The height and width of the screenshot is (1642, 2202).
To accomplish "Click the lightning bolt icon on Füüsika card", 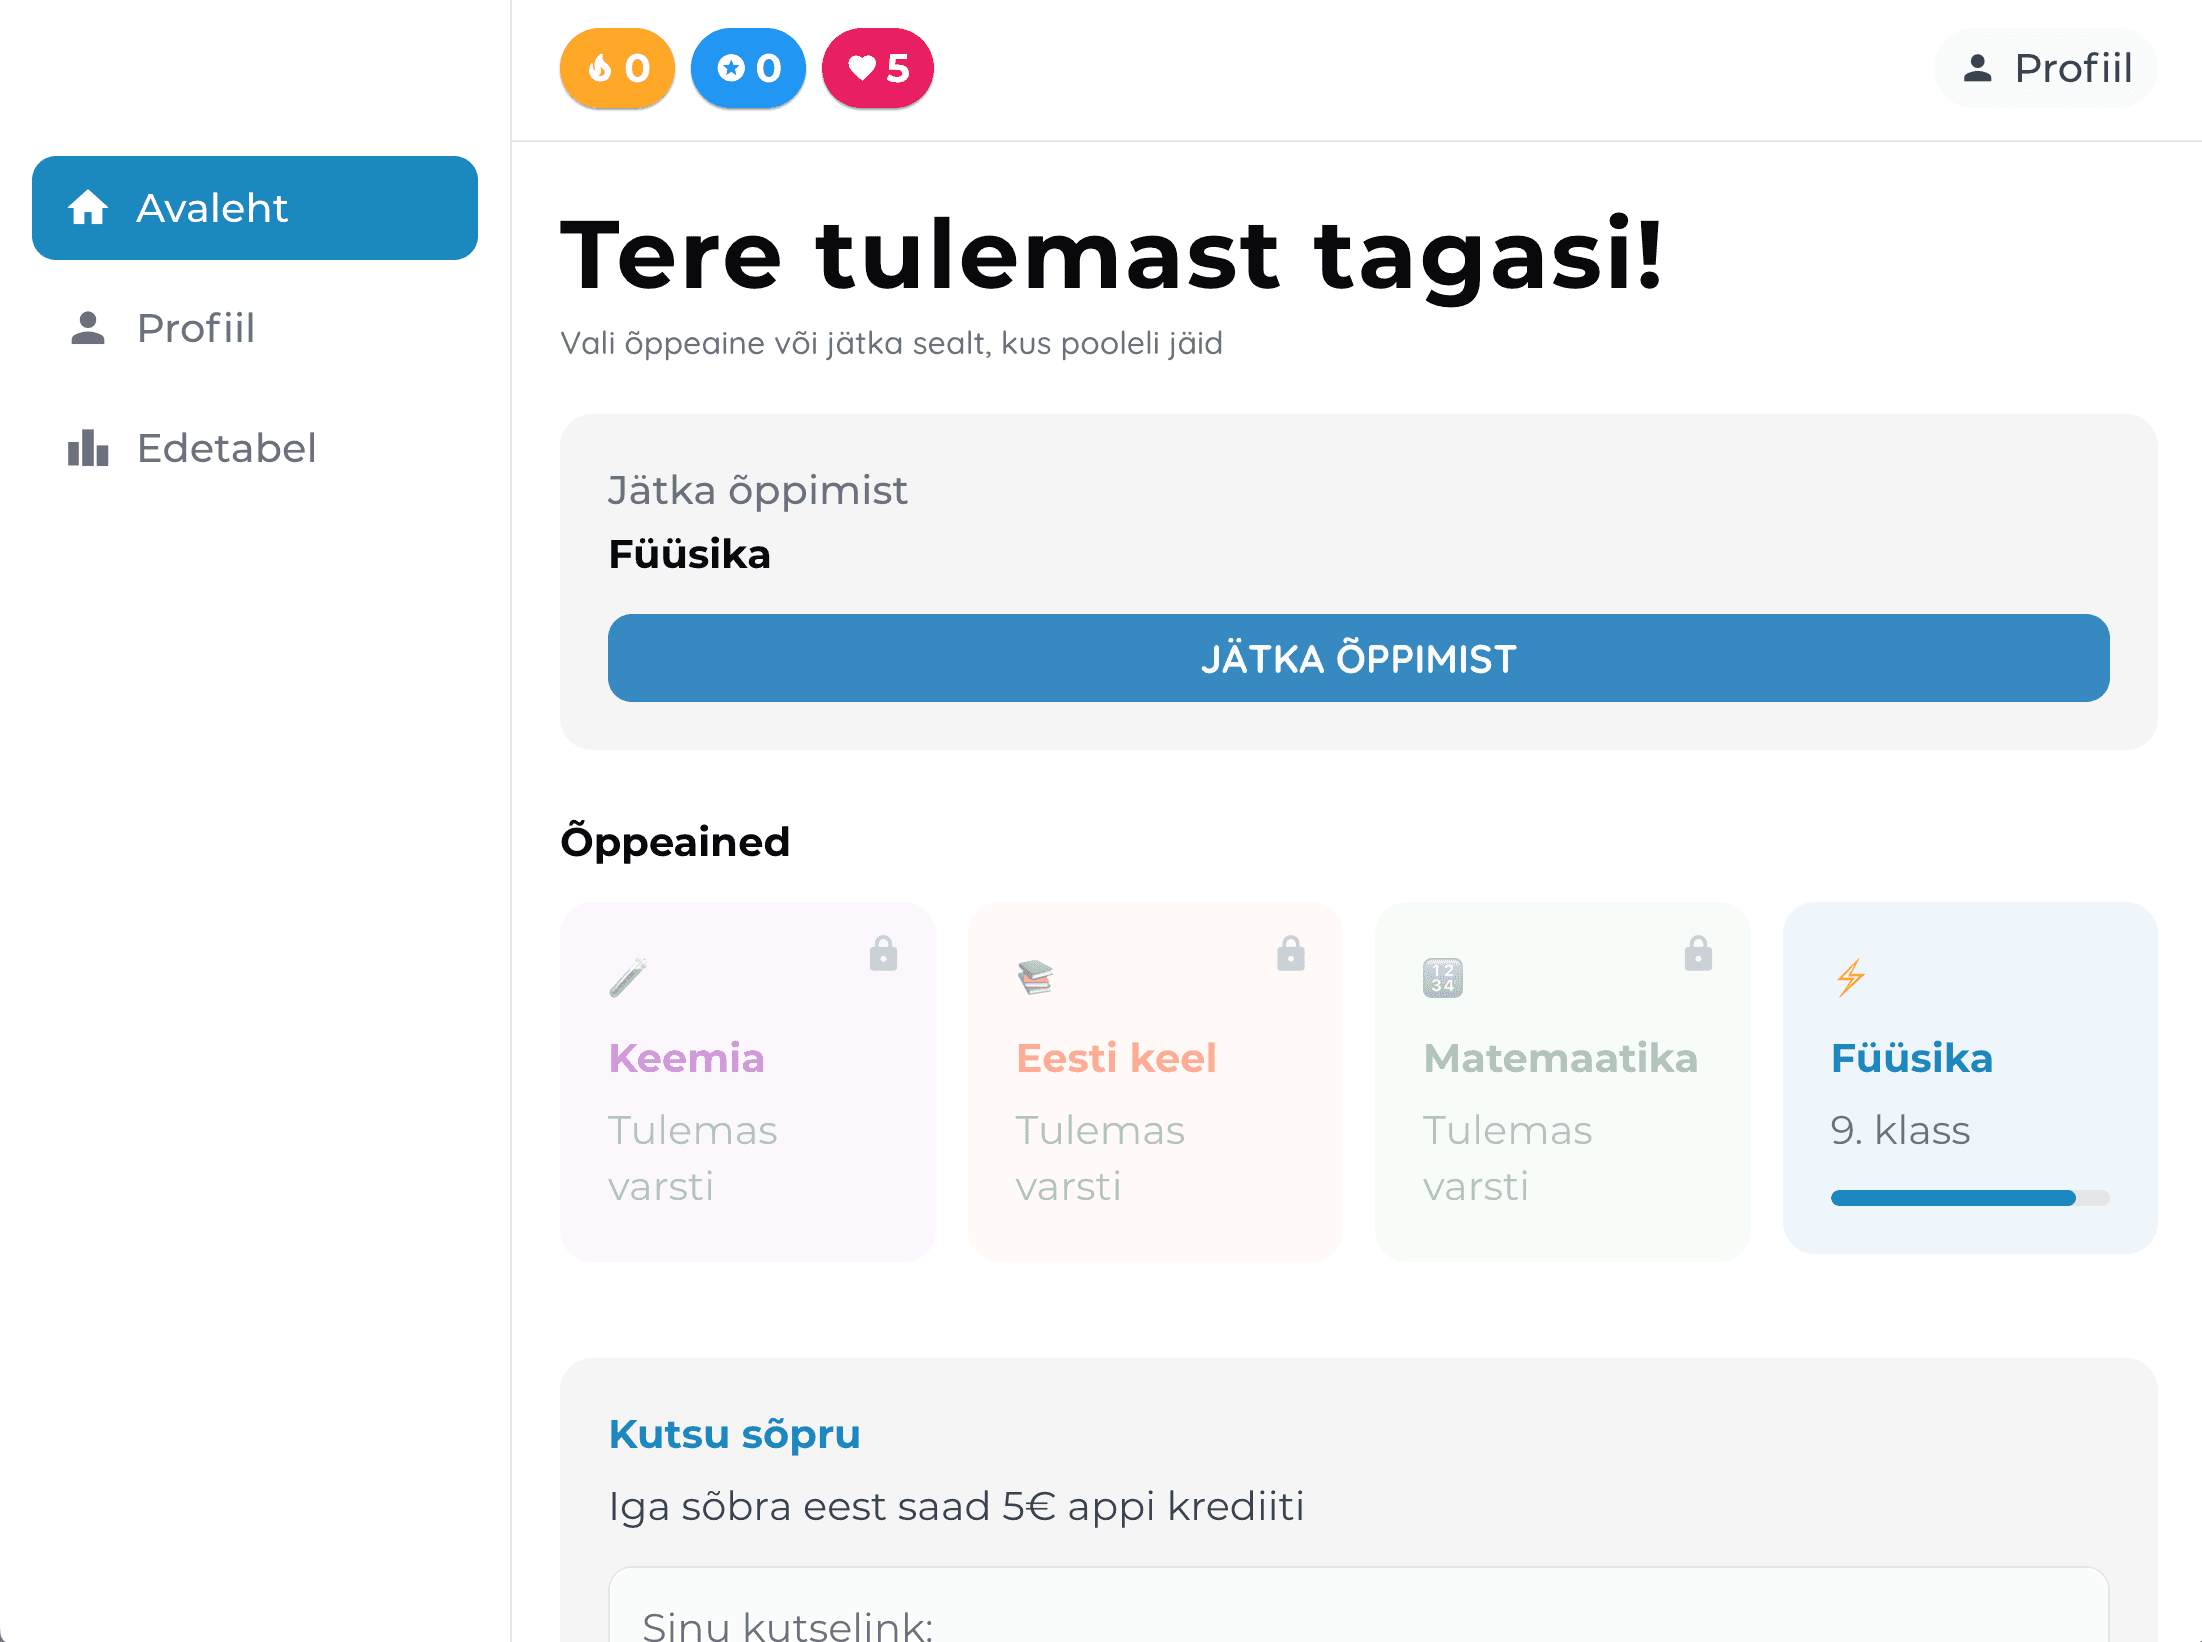I will tap(1851, 977).
